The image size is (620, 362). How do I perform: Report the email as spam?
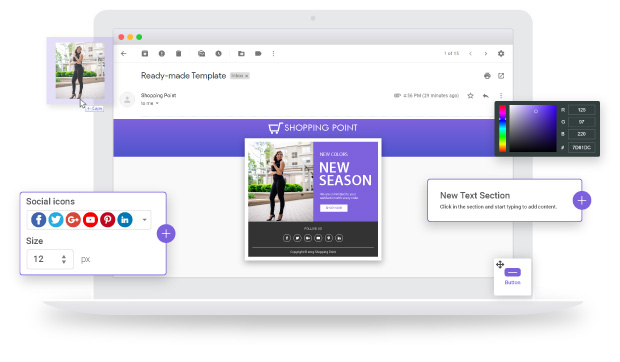162,53
